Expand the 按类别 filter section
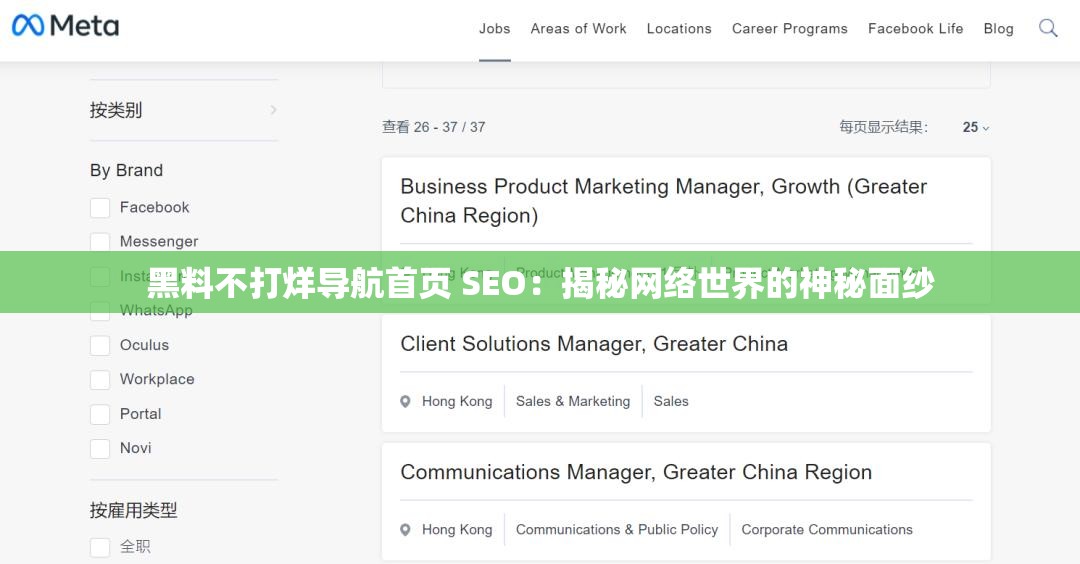 pyautogui.click(x=184, y=110)
